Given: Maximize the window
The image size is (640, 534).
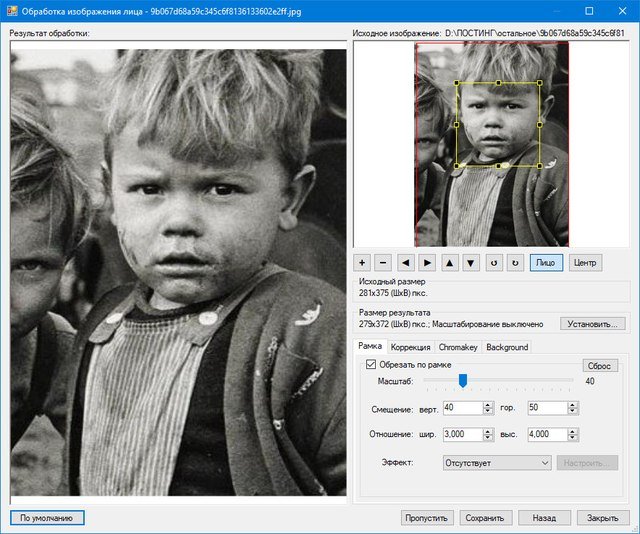Looking at the screenshot, I should pos(589,11).
